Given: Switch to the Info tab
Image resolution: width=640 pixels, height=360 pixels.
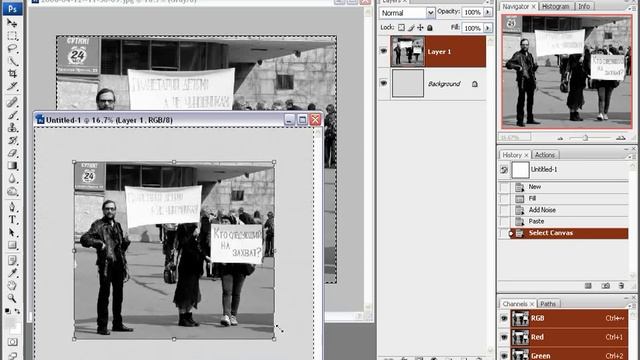Looking at the screenshot, I should pyautogui.click(x=584, y=7).
